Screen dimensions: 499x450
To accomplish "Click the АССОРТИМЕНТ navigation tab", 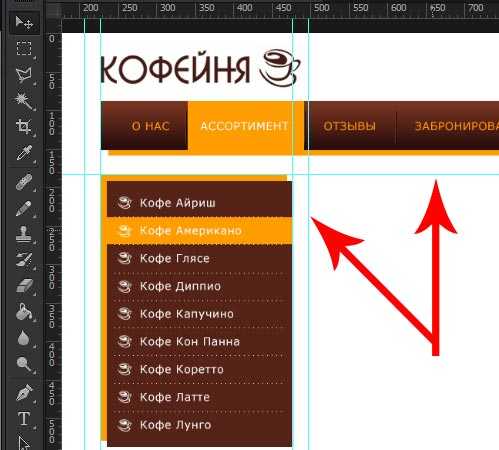I will point(244,126).
